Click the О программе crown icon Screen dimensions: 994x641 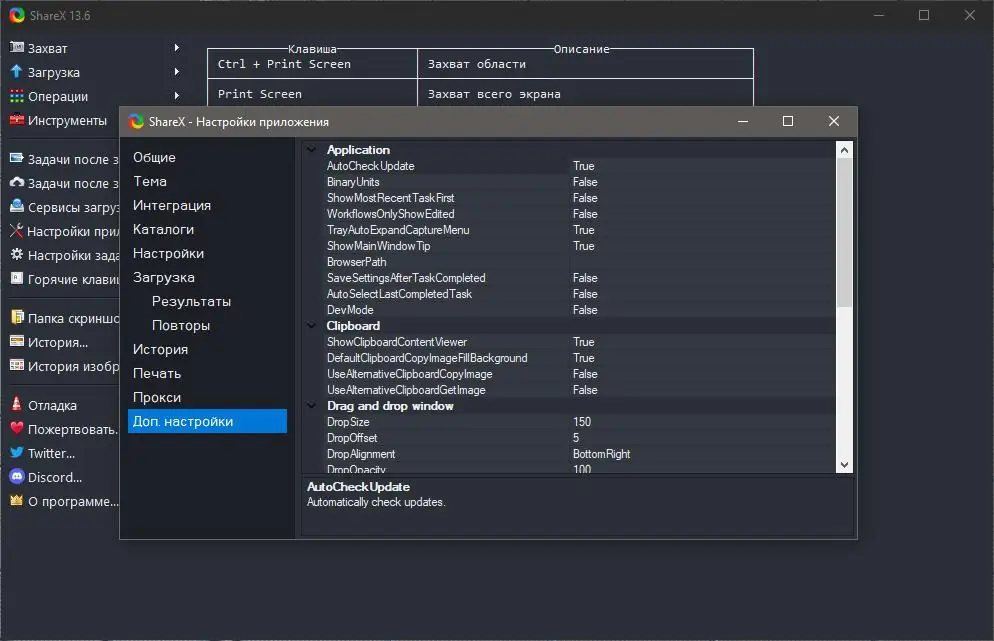point(16,500)
